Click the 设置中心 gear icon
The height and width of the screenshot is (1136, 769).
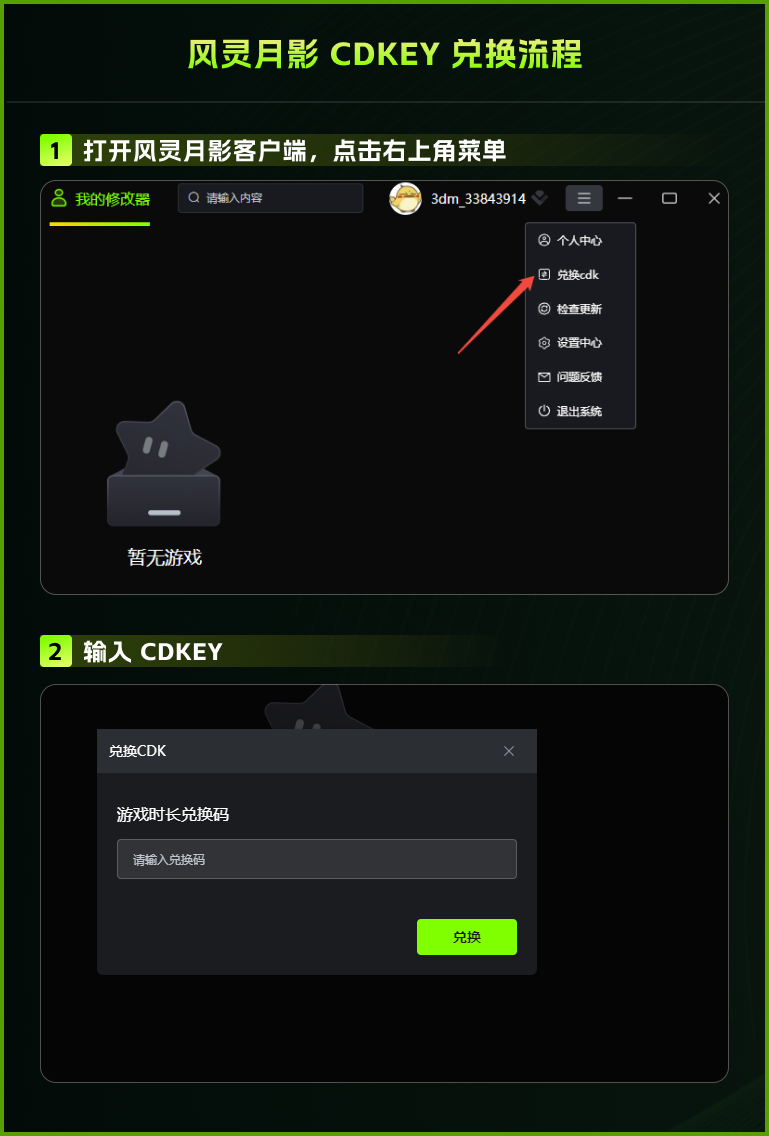[544, 343]
